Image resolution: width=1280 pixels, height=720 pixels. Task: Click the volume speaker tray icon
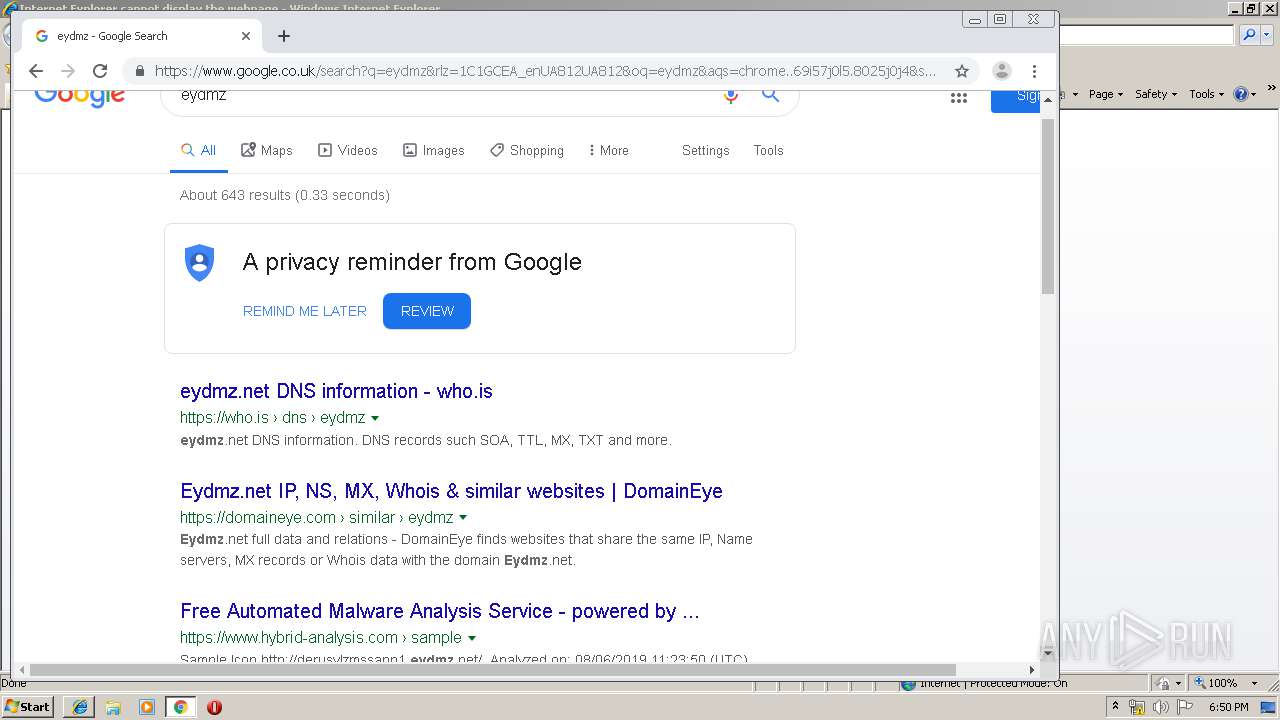point(1160,707)
